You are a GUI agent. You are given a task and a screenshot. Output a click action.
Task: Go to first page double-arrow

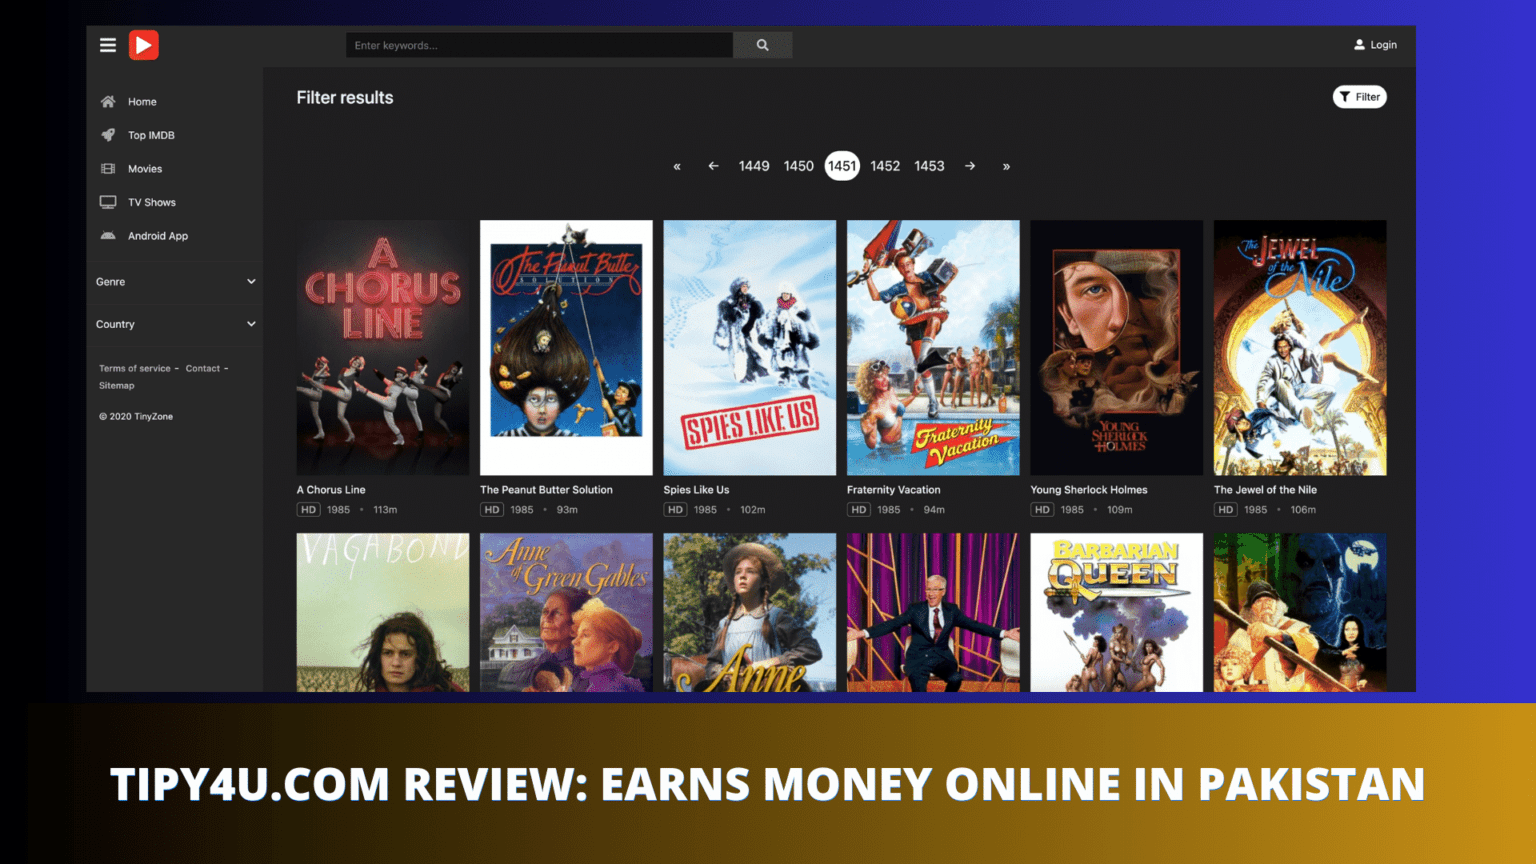[677, 166]
